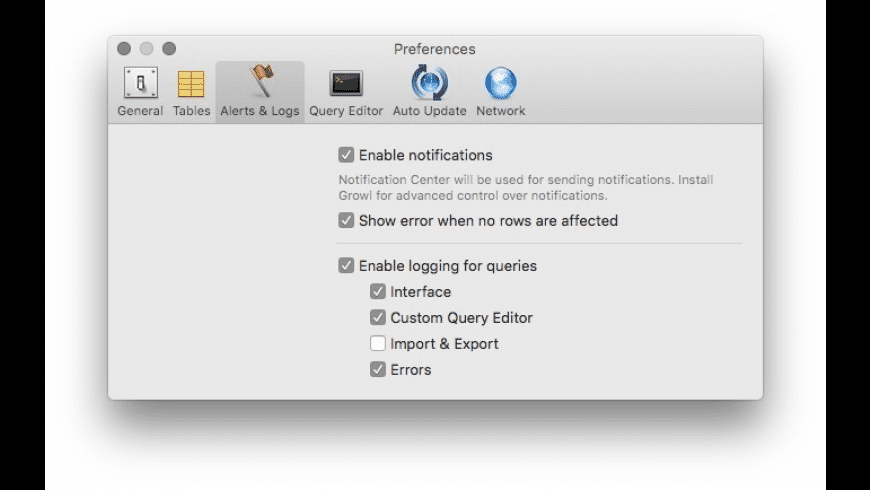This screenshot has height=490, width=870.
Task: Click the Notification Center description text
Action: click(525, 188)
